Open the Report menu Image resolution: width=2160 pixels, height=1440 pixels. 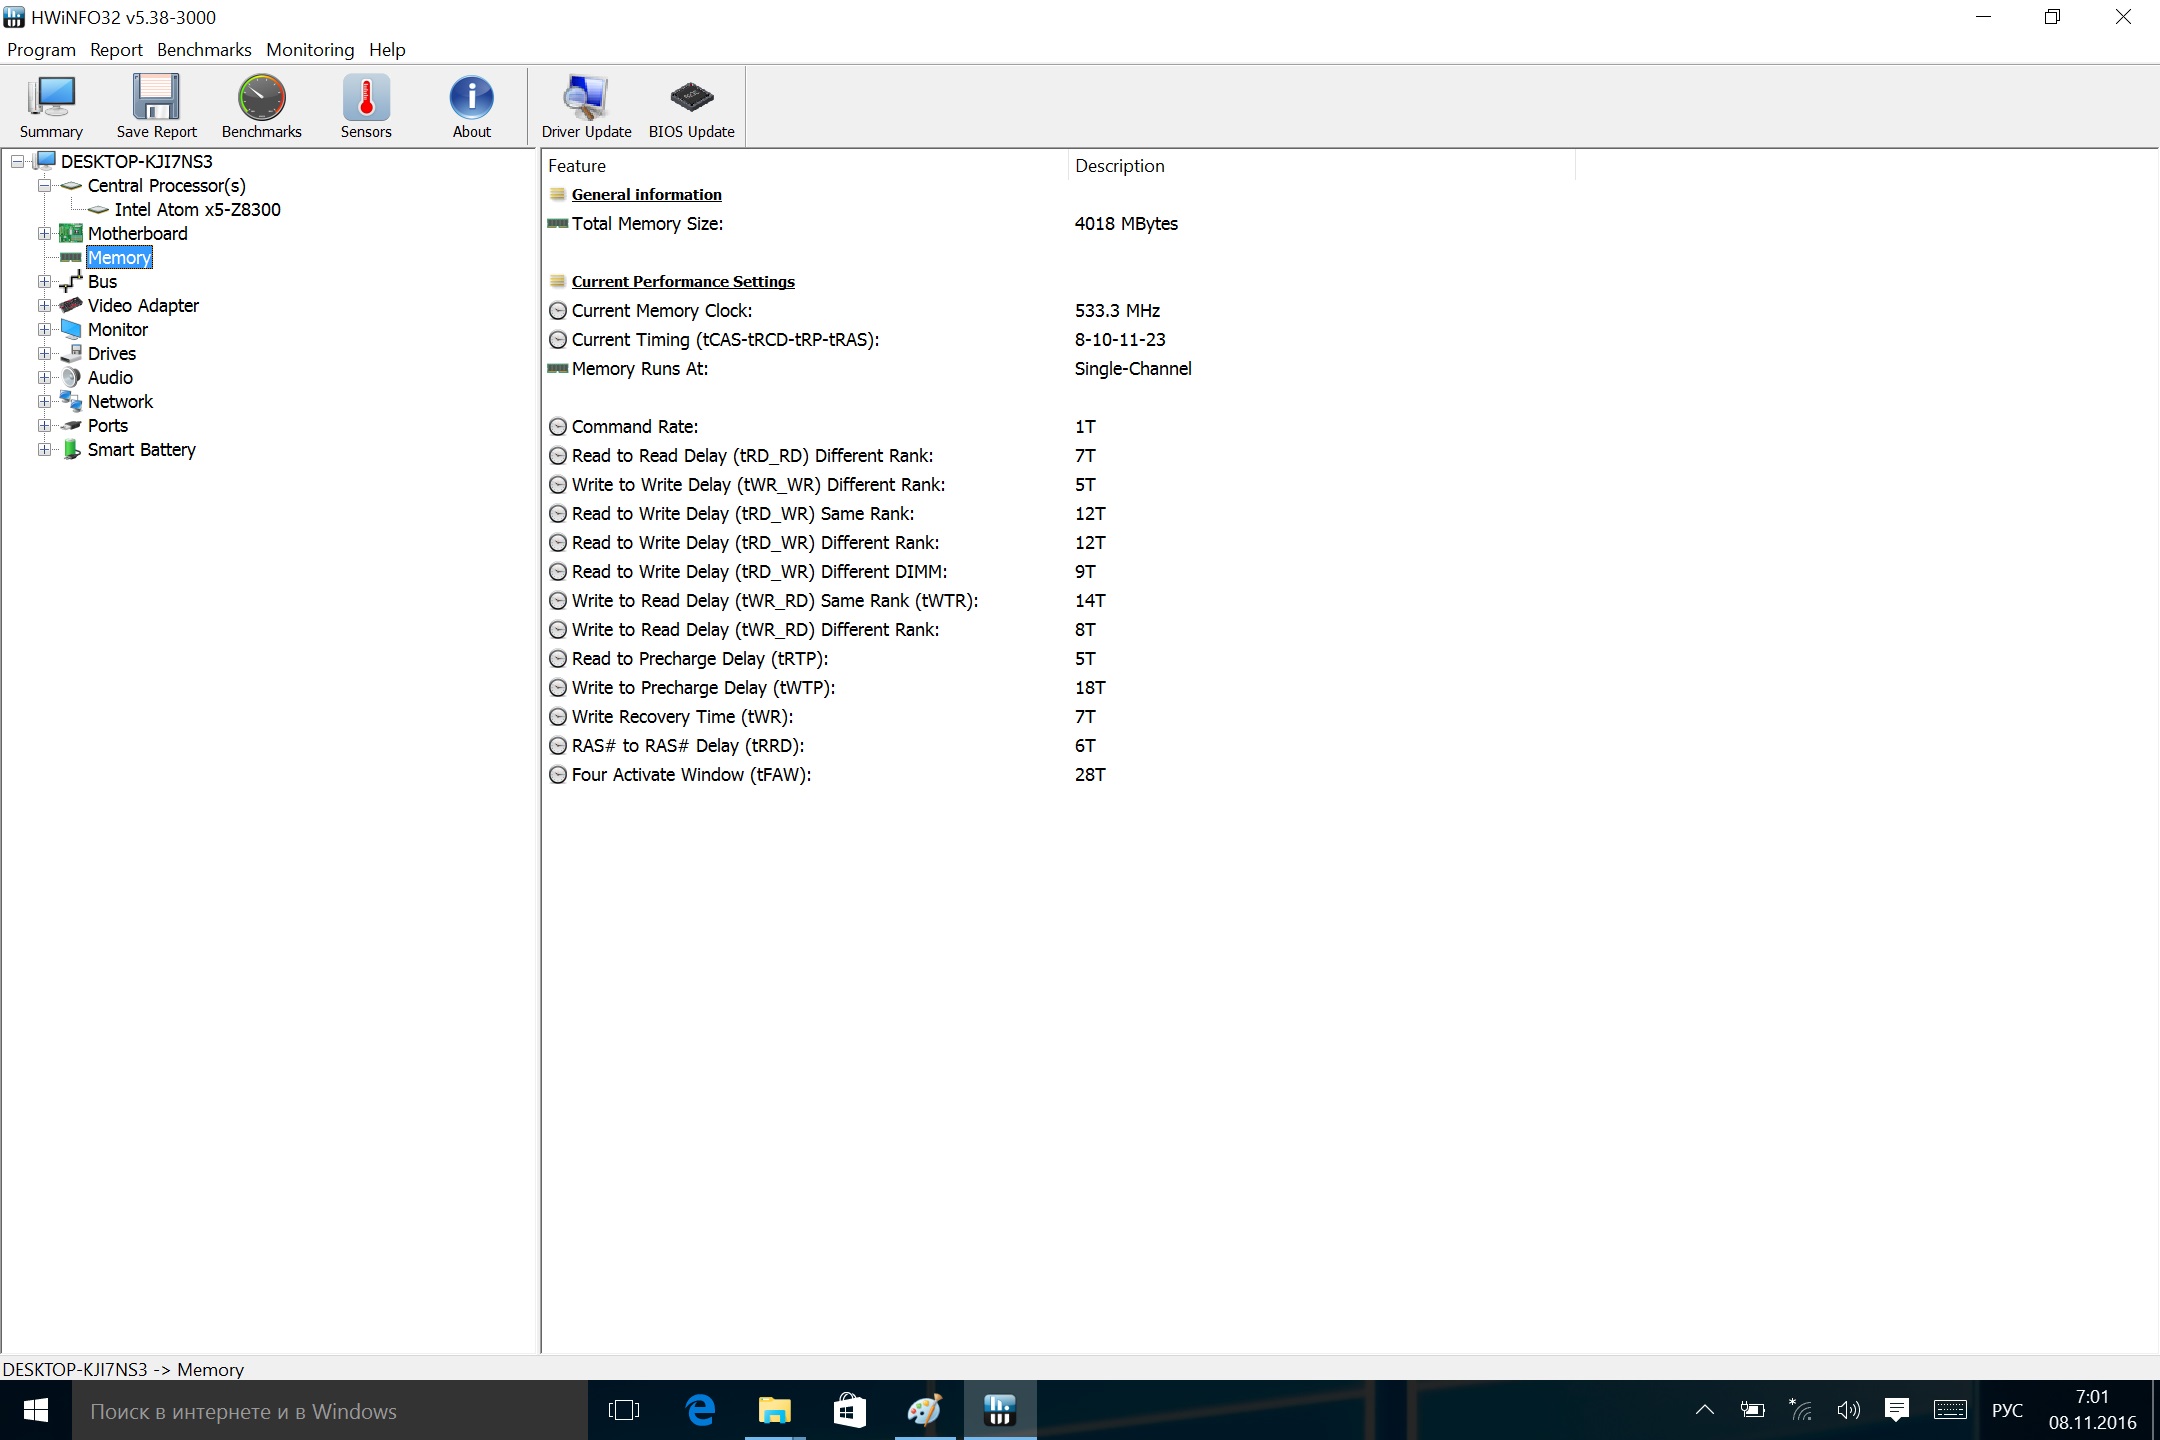click(x=116, y=50)
